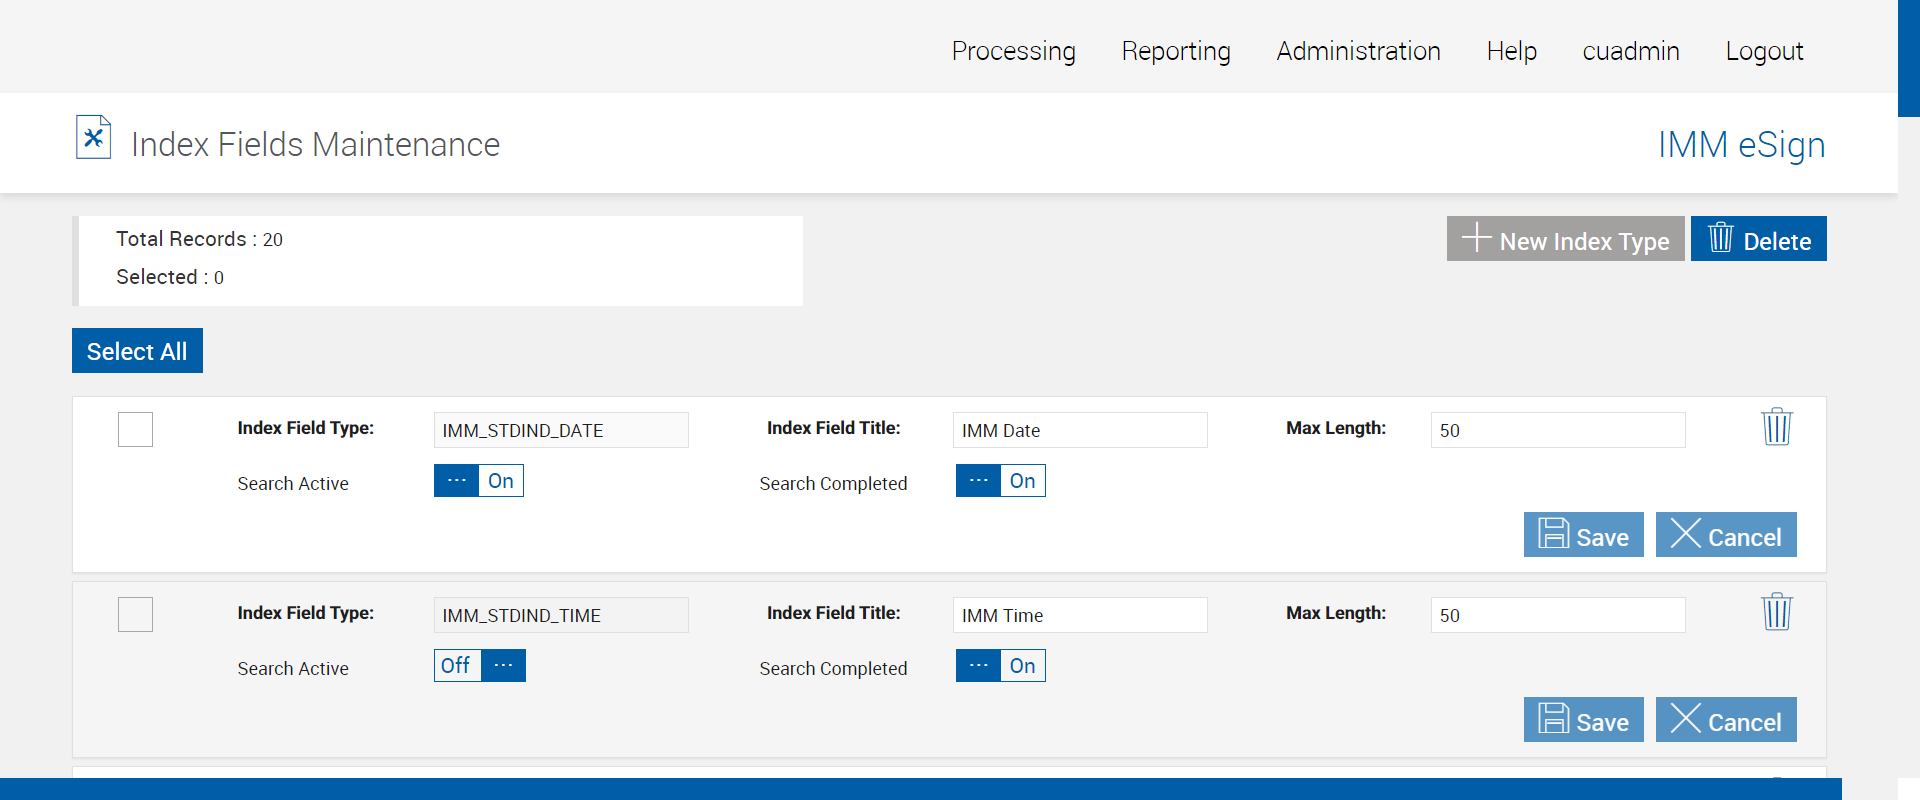The height and width of the screenshot is (800, 1920).
Task: Click the trash icon in IMM Date row
Action: point(1776,427)
